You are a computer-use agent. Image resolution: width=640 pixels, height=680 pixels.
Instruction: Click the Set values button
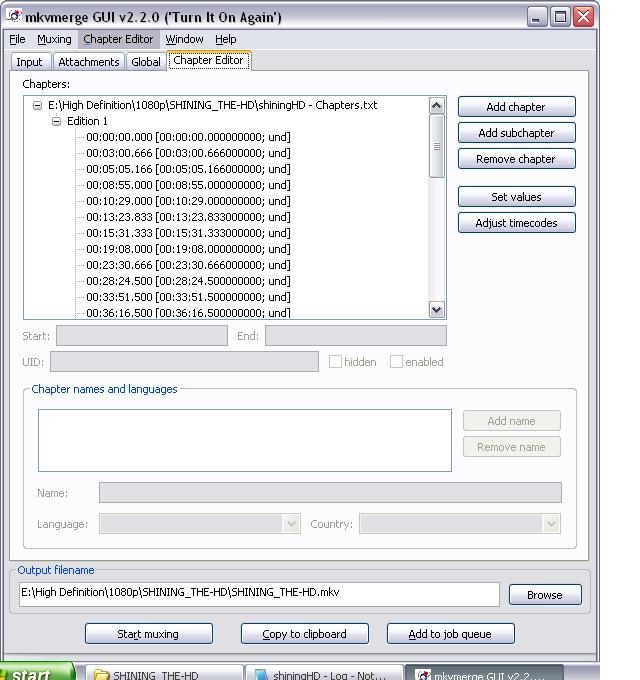pos(516,197)
